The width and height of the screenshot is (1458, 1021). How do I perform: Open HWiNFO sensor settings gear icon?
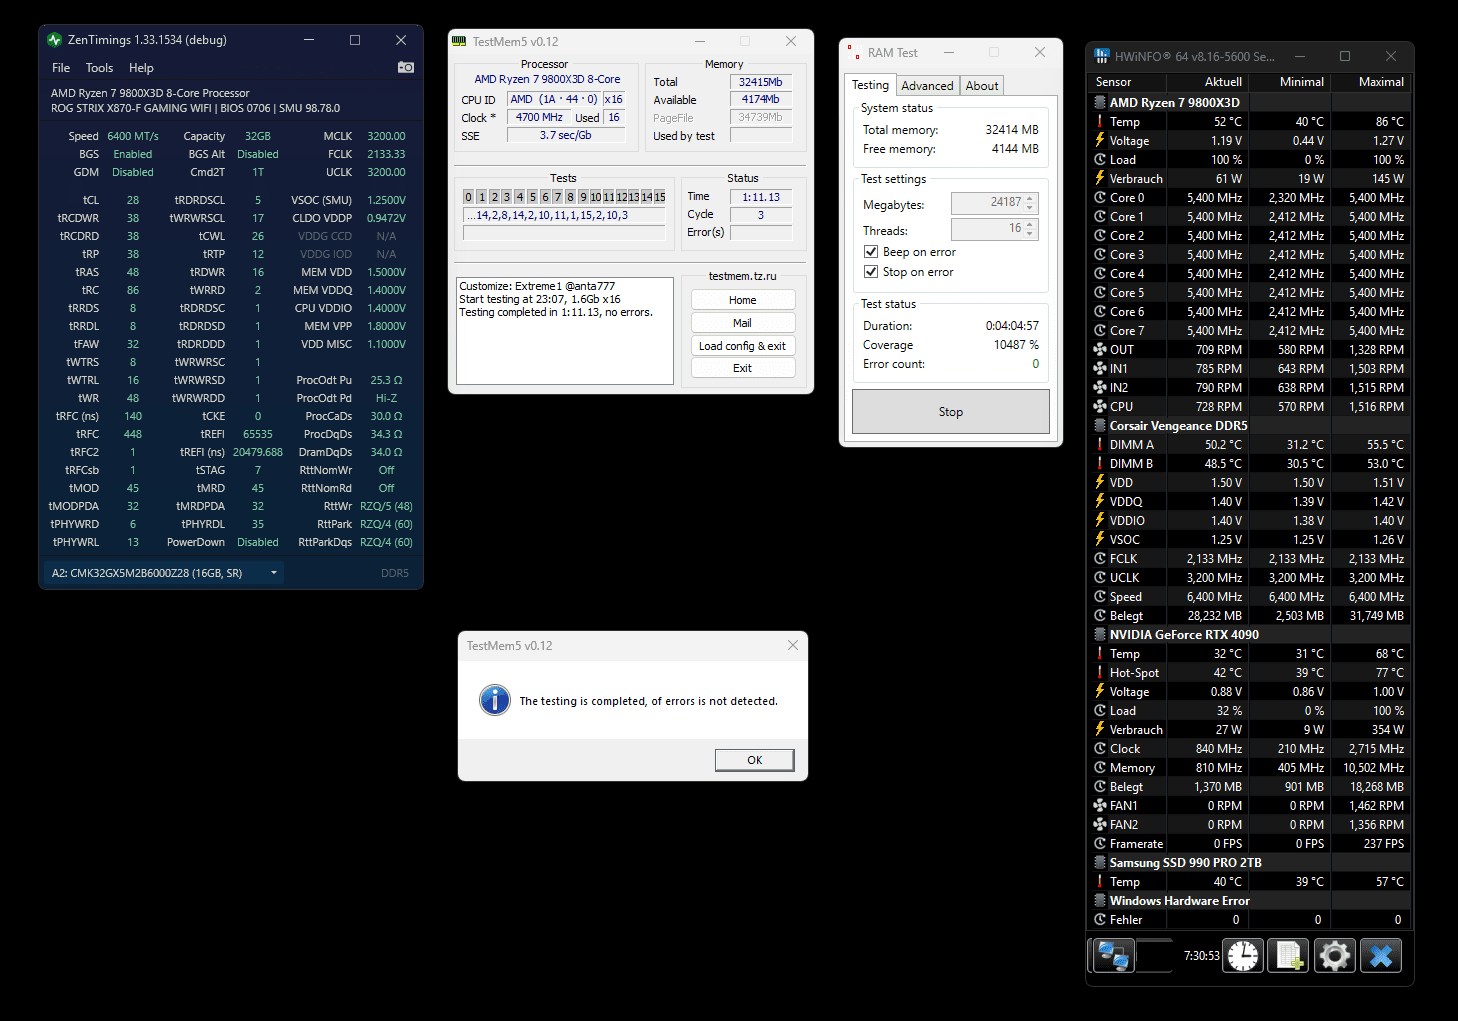click(x=1335, y=956)
